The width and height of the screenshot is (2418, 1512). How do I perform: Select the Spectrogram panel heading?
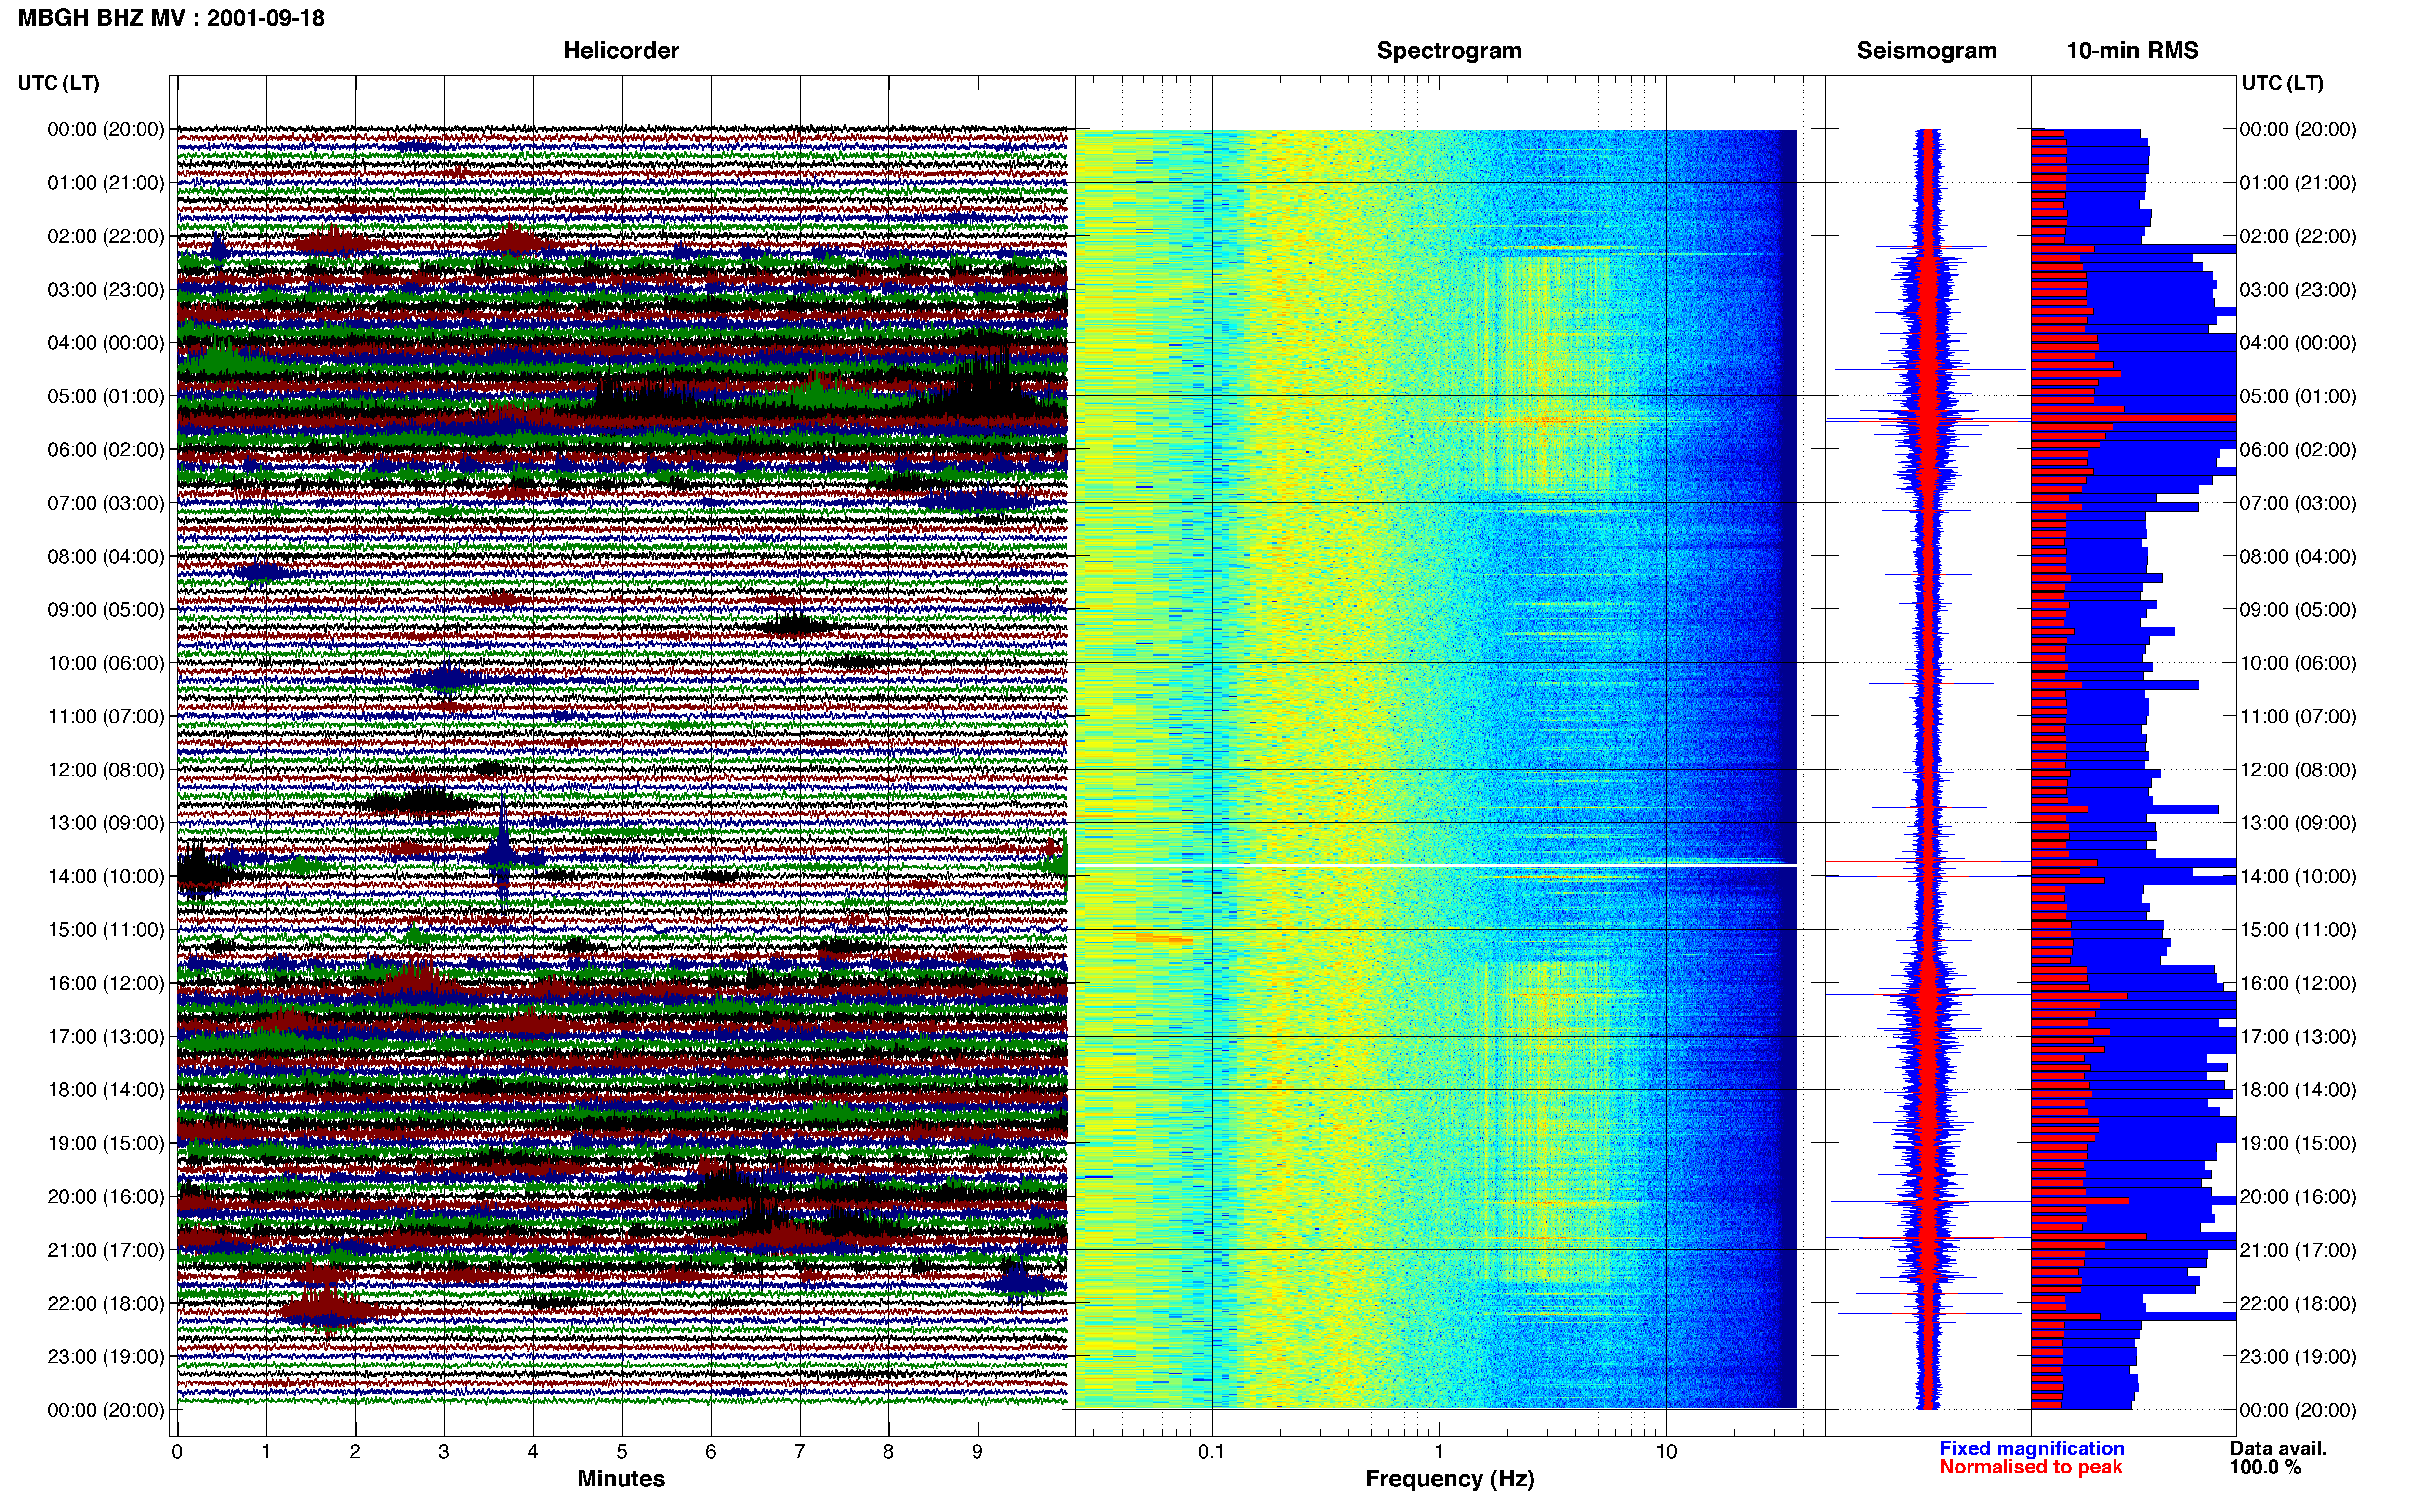(x=1449, y=51)
